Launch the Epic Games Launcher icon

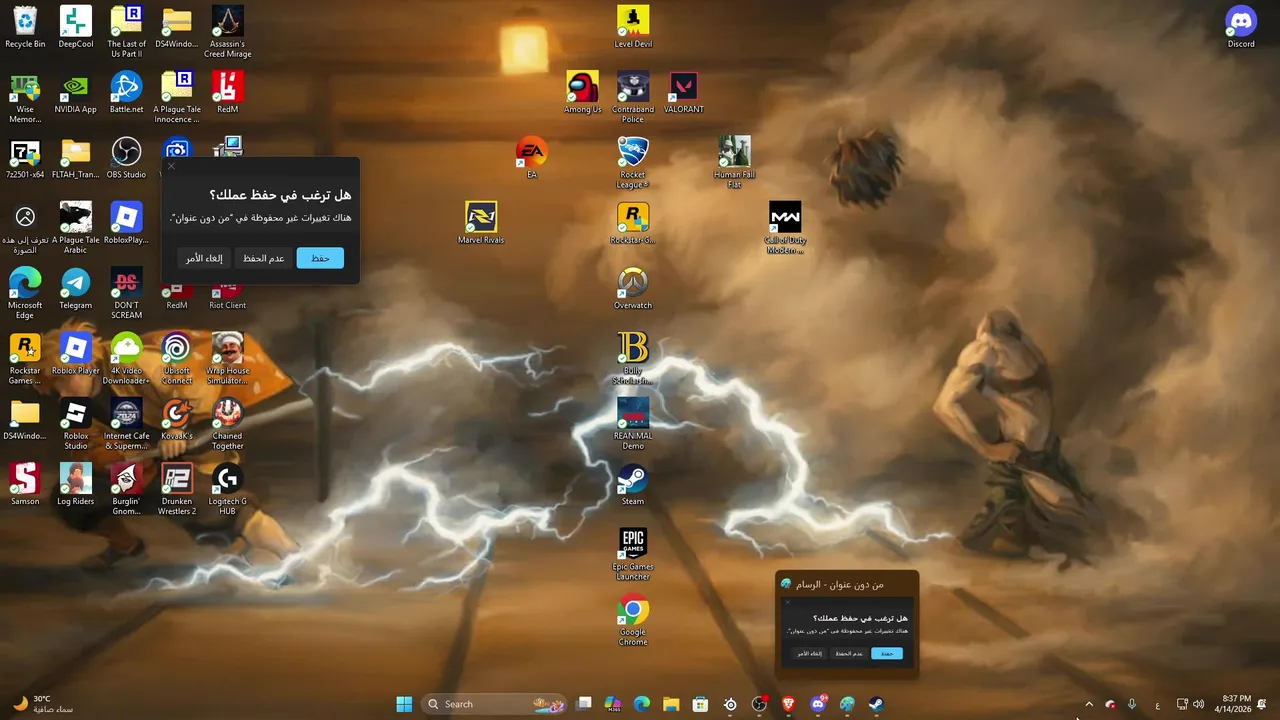(x=633, y=555)
